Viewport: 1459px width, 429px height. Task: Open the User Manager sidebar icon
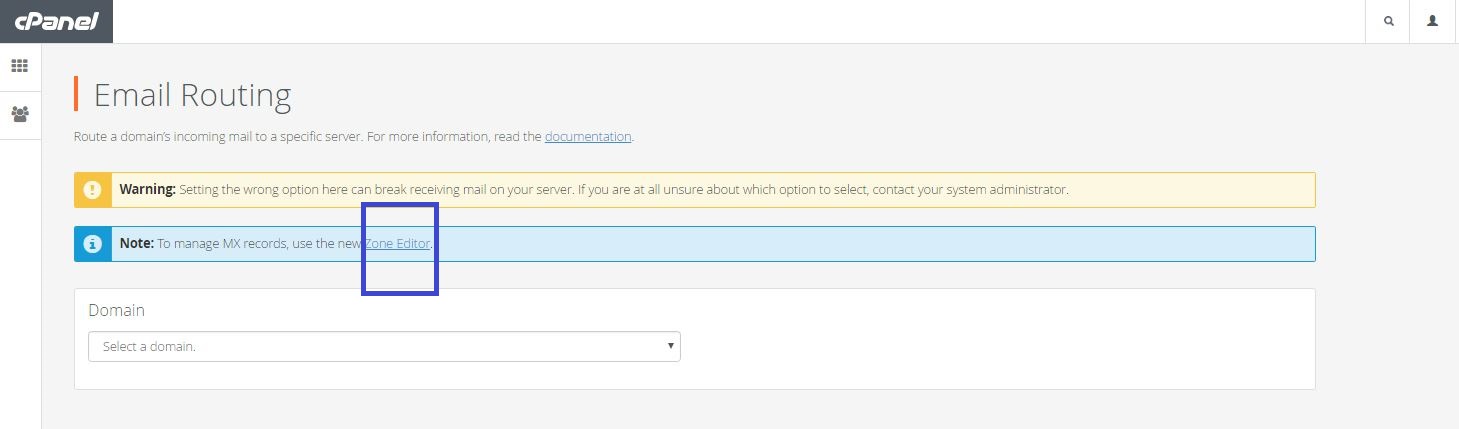(x=20, y=114)
